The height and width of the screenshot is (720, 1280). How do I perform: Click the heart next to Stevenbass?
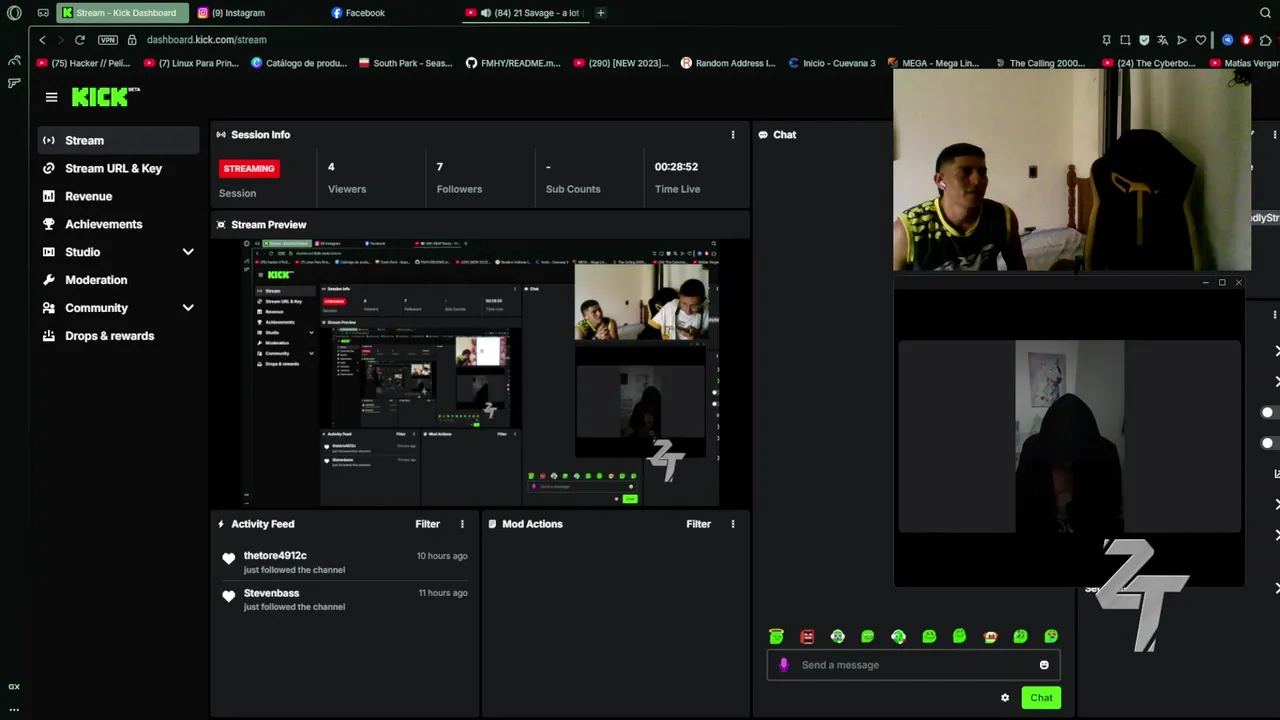[229, 596]
